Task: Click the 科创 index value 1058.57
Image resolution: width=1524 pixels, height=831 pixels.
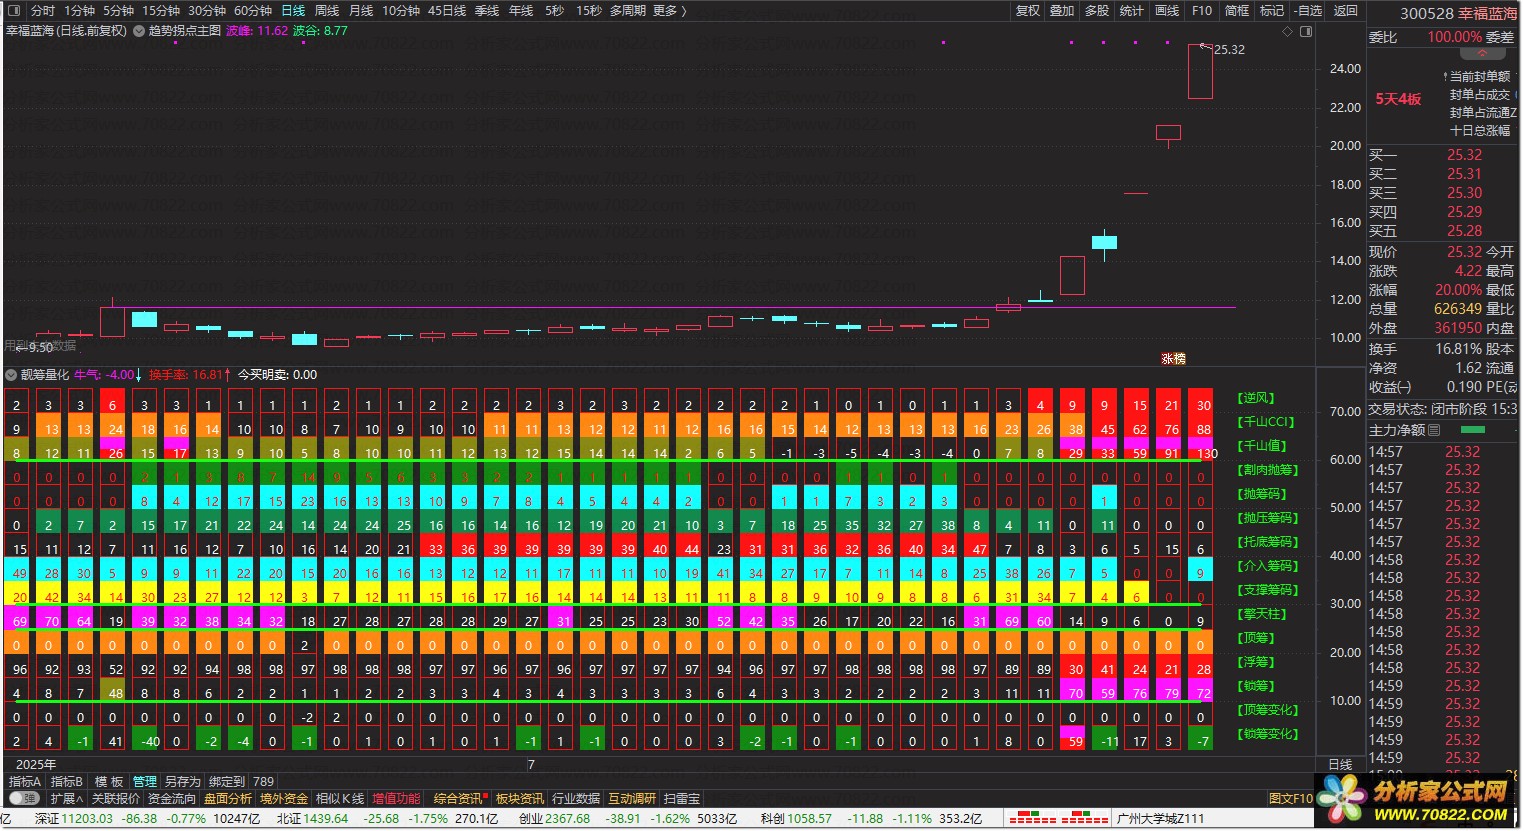Action: (x=809, y=819)
